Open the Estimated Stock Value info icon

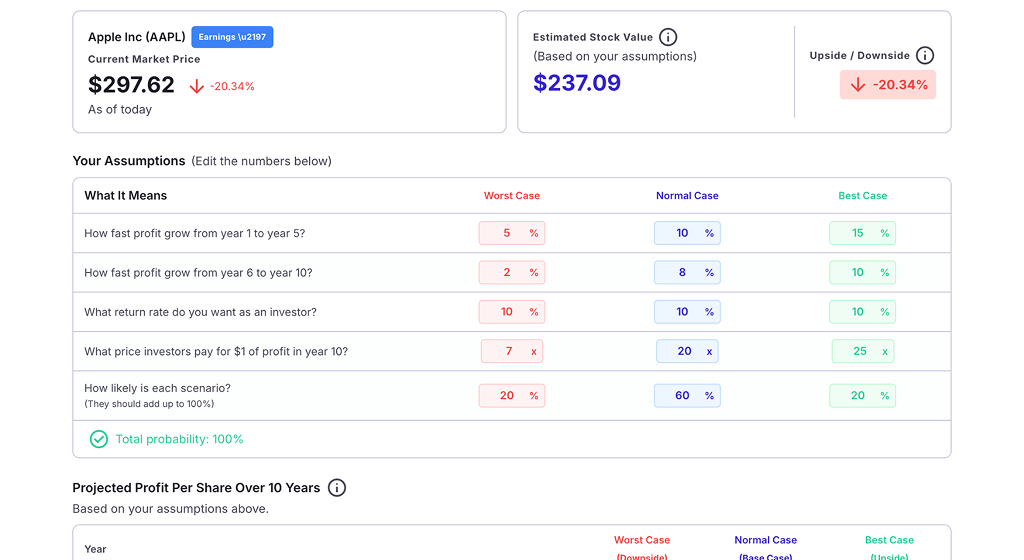[667, 37]
